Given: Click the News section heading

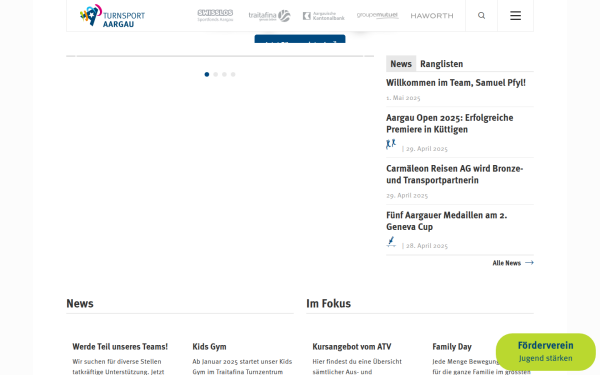Looking at the screenshot, I should 80,303.
